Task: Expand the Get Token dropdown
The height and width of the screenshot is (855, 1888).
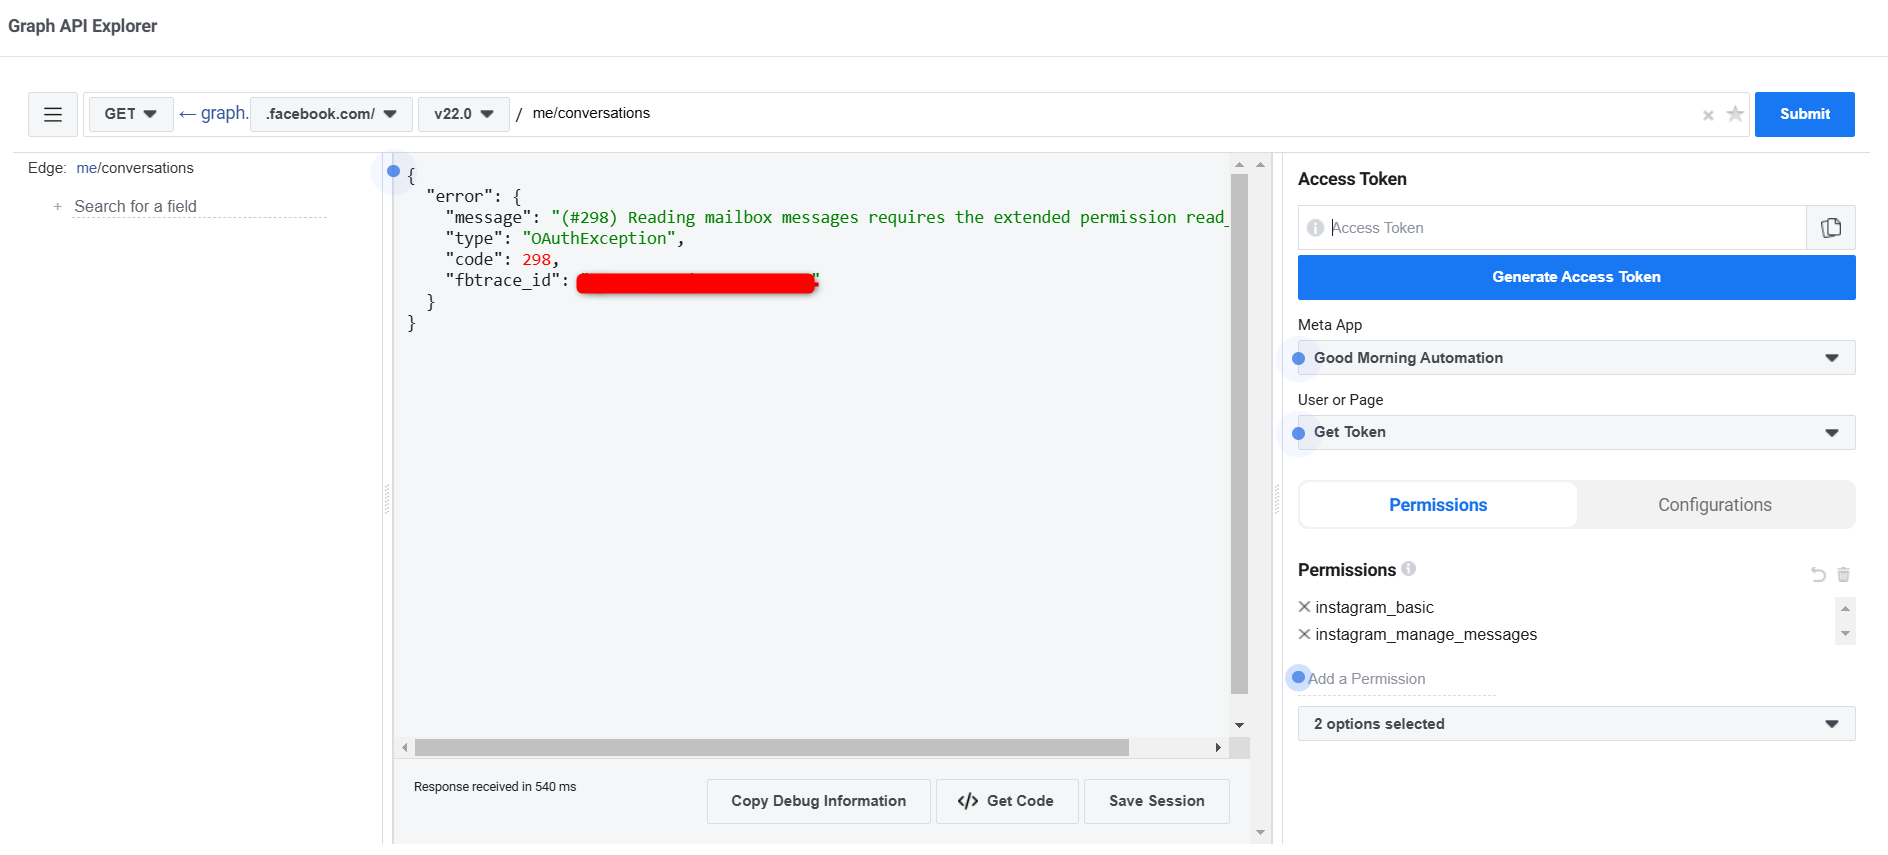Action: point(1576,432)
